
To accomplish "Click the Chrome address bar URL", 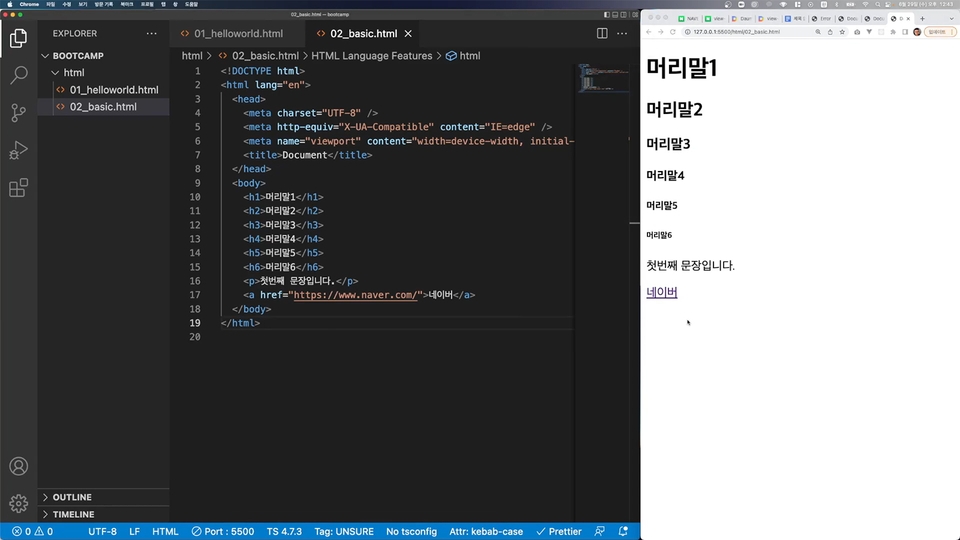I will [x=737, y=32].
